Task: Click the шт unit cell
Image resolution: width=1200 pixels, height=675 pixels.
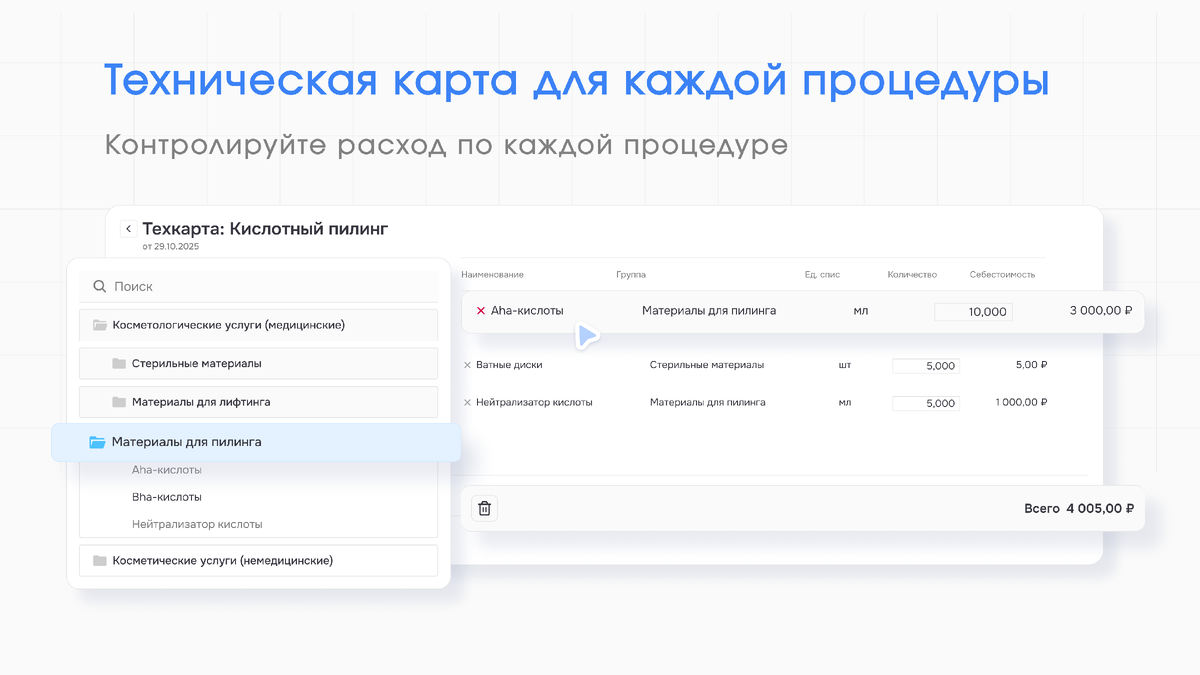Action: (x=845, y=365)
